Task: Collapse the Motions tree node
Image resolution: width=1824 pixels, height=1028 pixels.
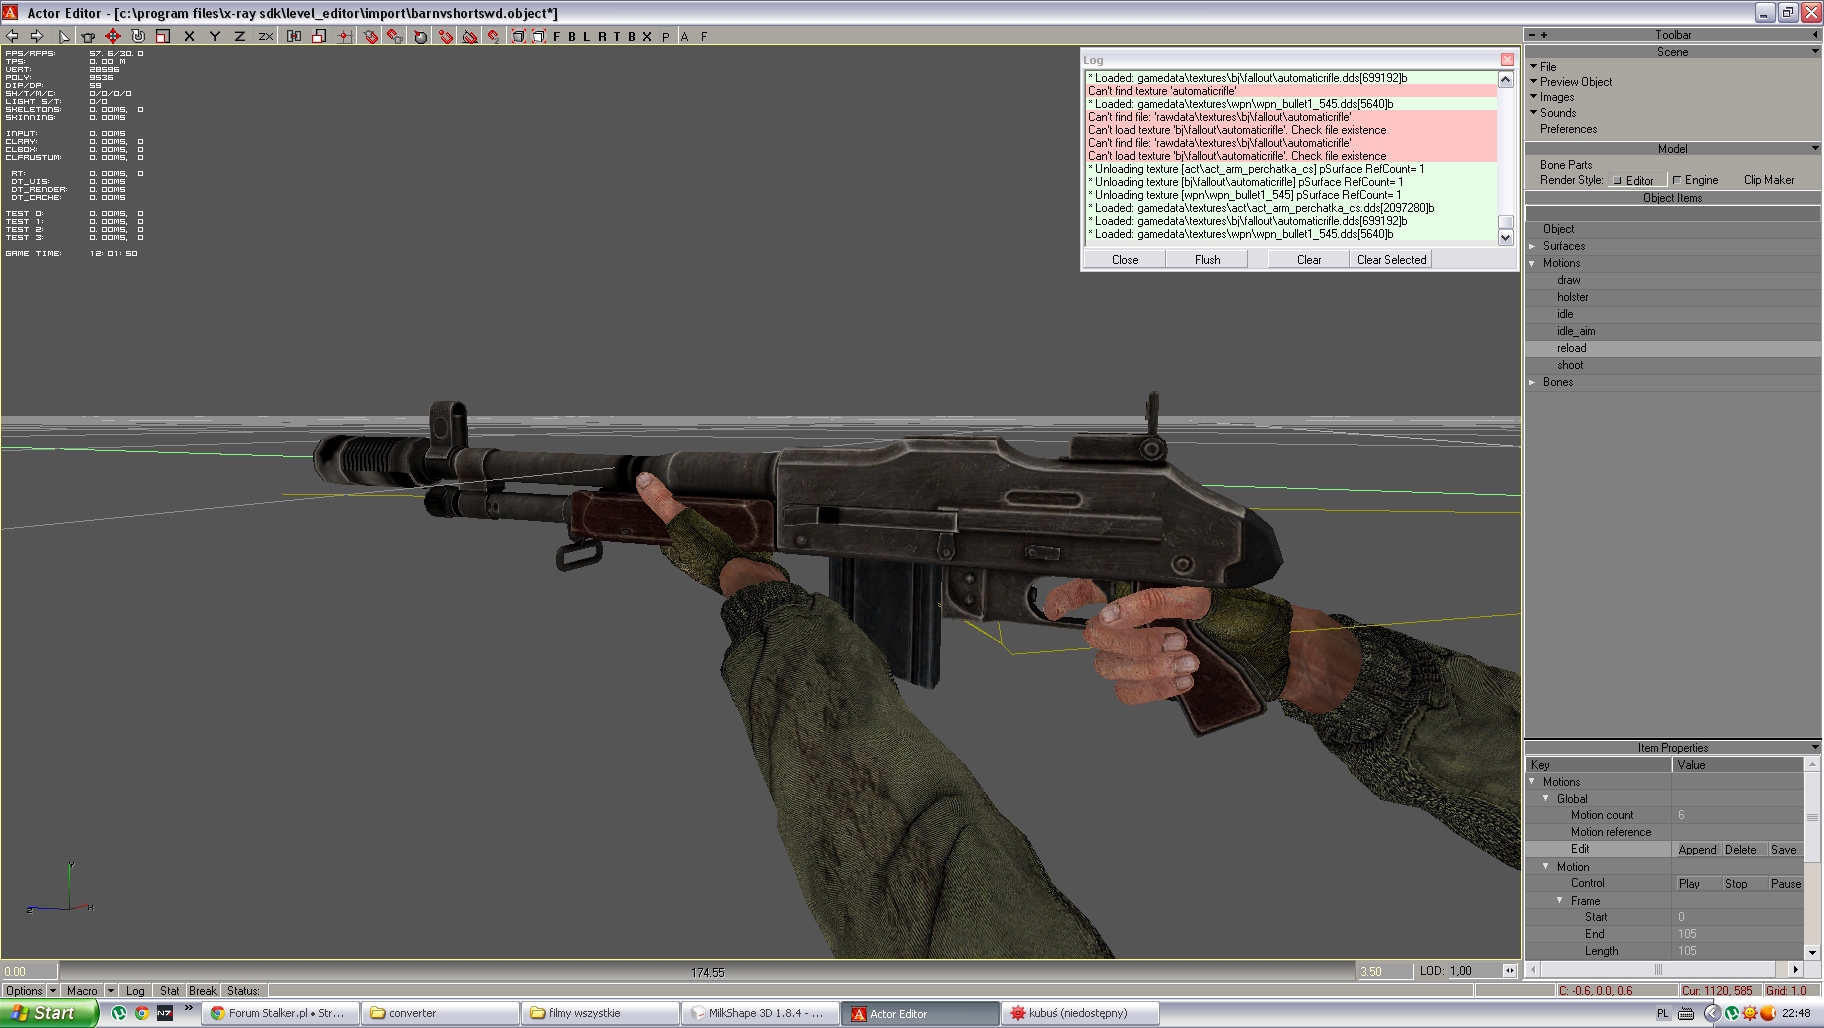Action: tap(1532, 263)
